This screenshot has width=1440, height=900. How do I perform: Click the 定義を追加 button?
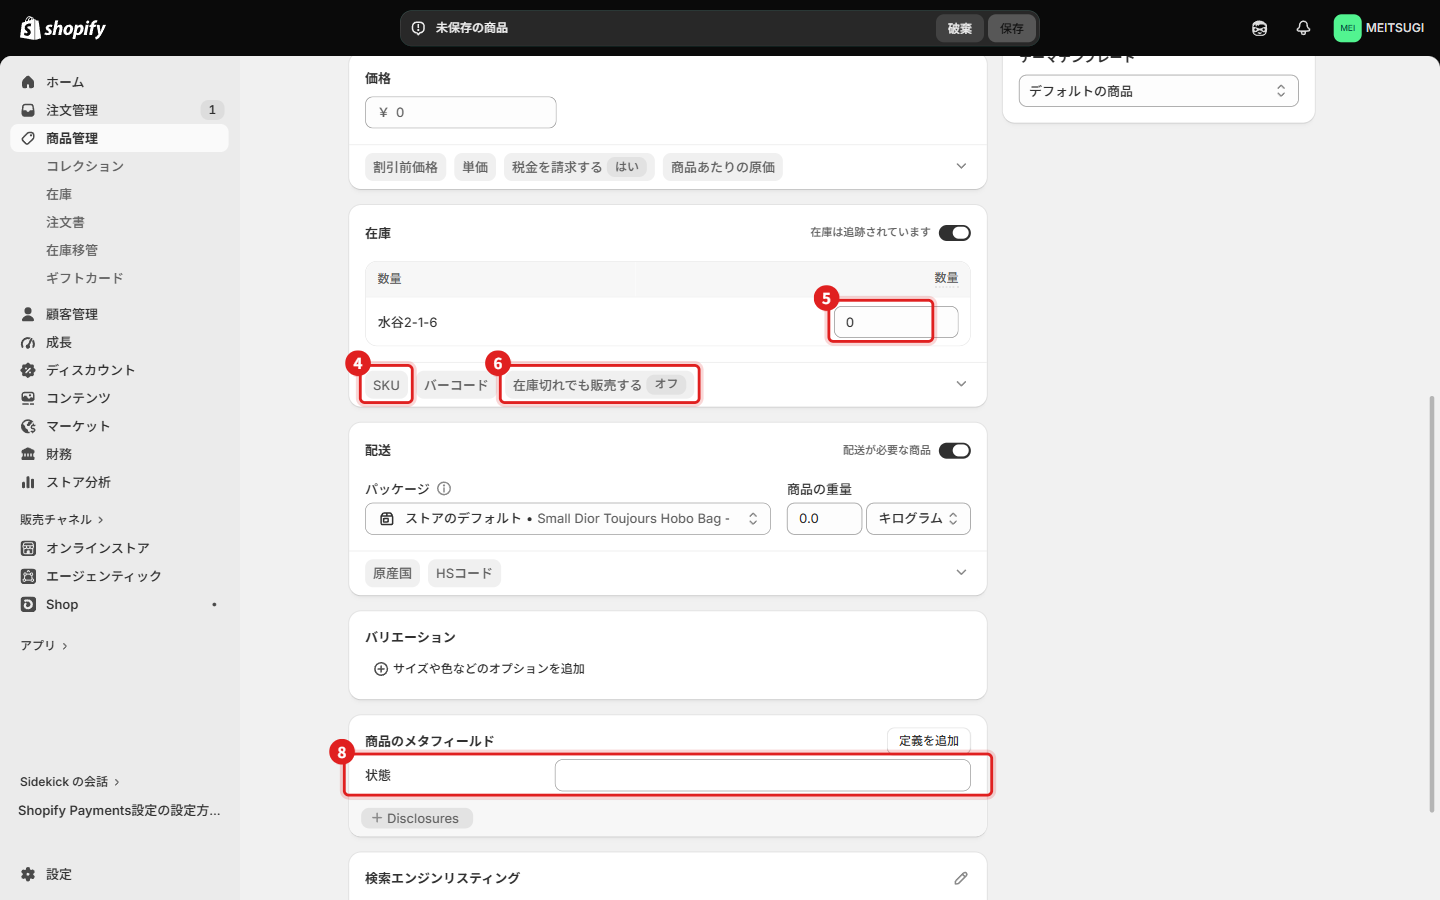pos(929,741)
